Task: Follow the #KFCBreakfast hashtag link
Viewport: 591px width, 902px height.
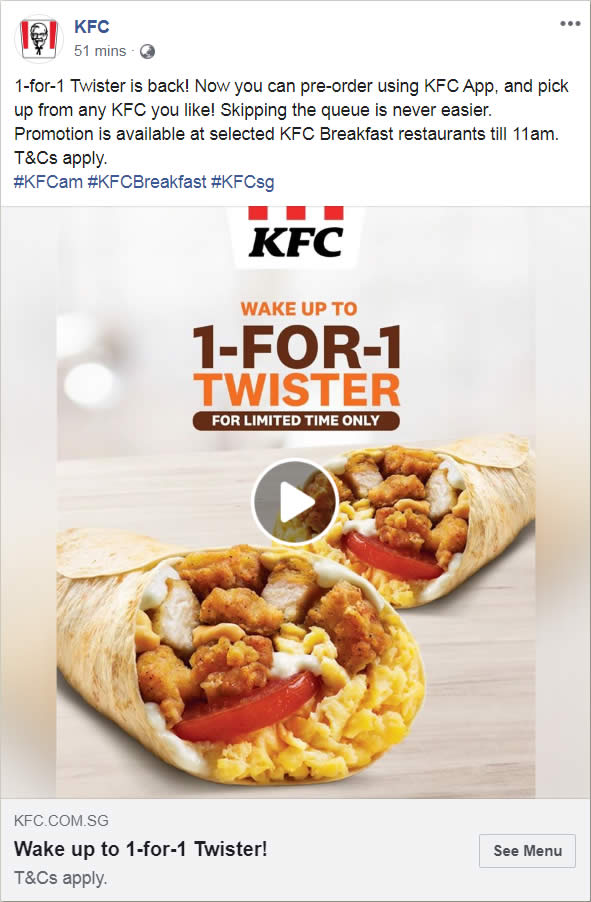Action: pyautogui.click(x=147, y=182)
